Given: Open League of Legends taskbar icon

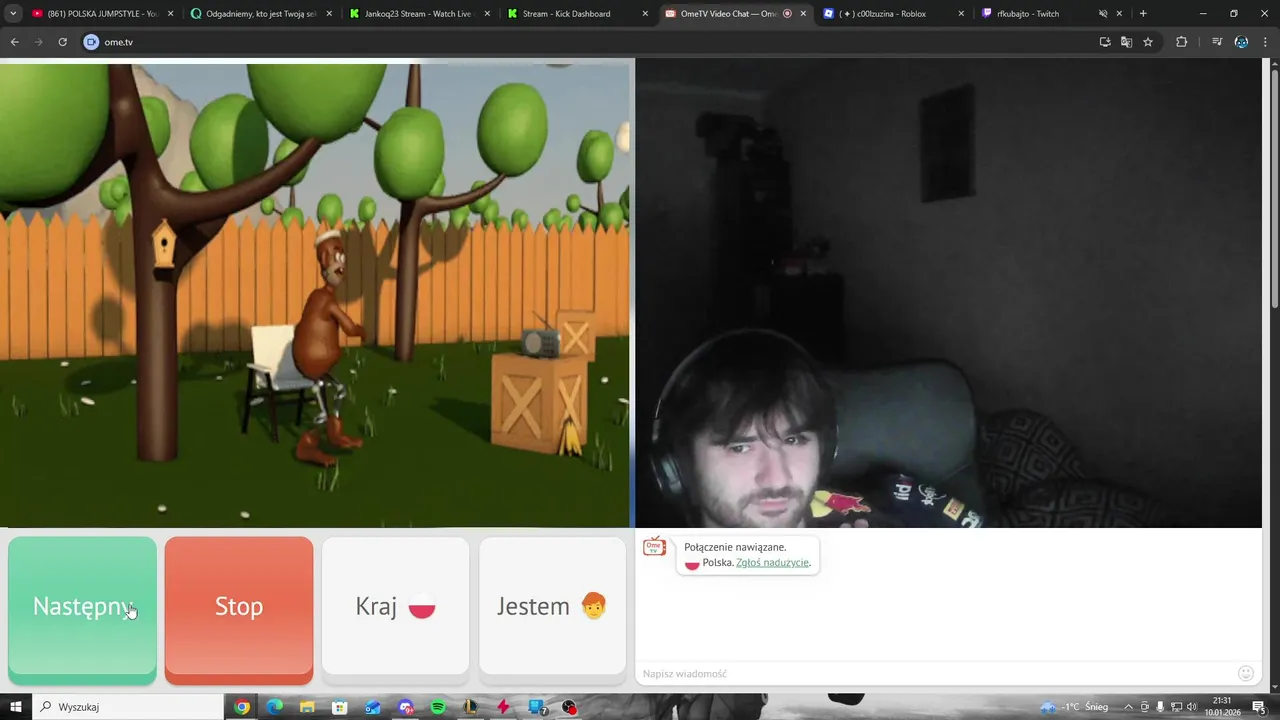Looking at the screenshot, I should click(471, 707).
